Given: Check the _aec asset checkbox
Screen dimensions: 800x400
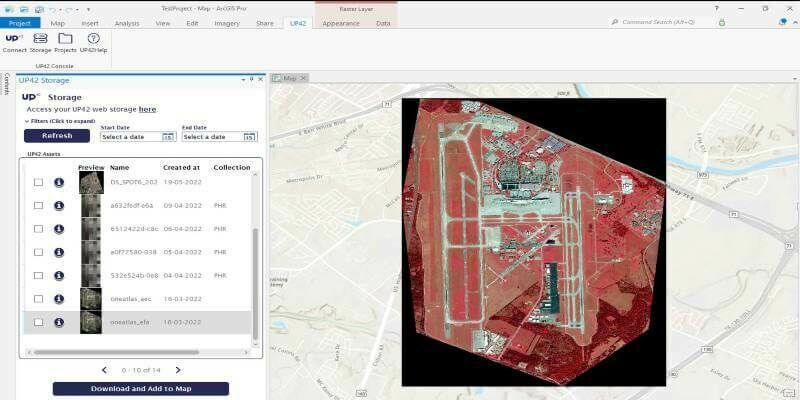Looking at the screenshot, I should [x=38, y=298].
